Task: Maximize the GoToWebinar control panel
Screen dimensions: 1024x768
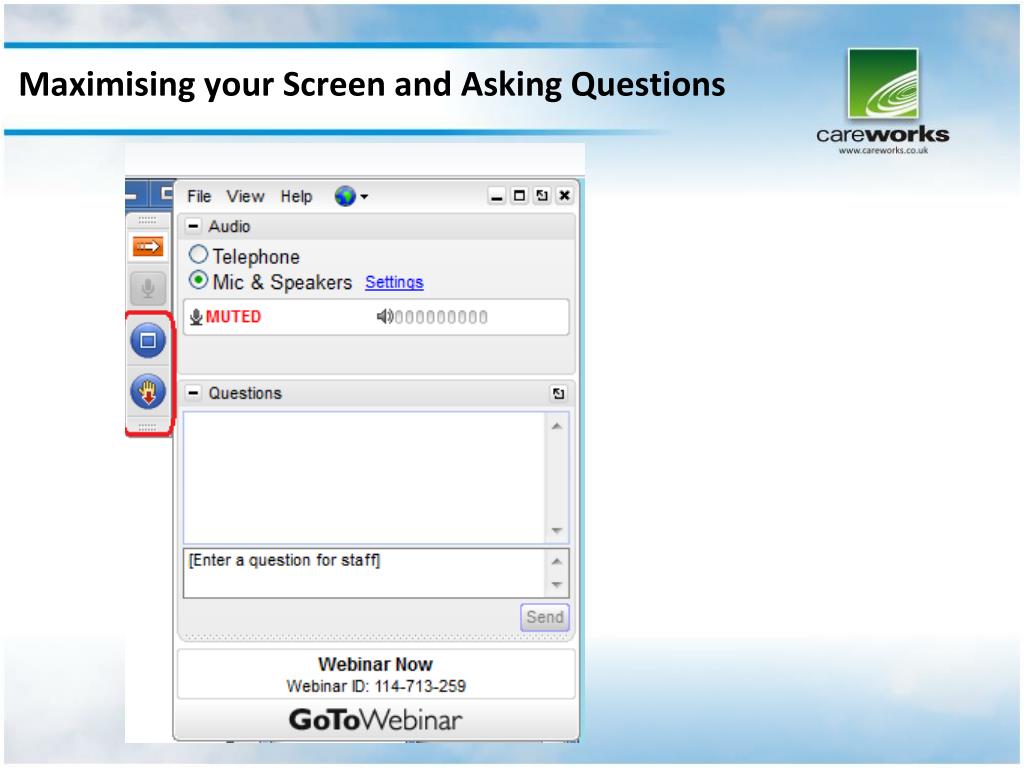Action: tap(519, 195)
